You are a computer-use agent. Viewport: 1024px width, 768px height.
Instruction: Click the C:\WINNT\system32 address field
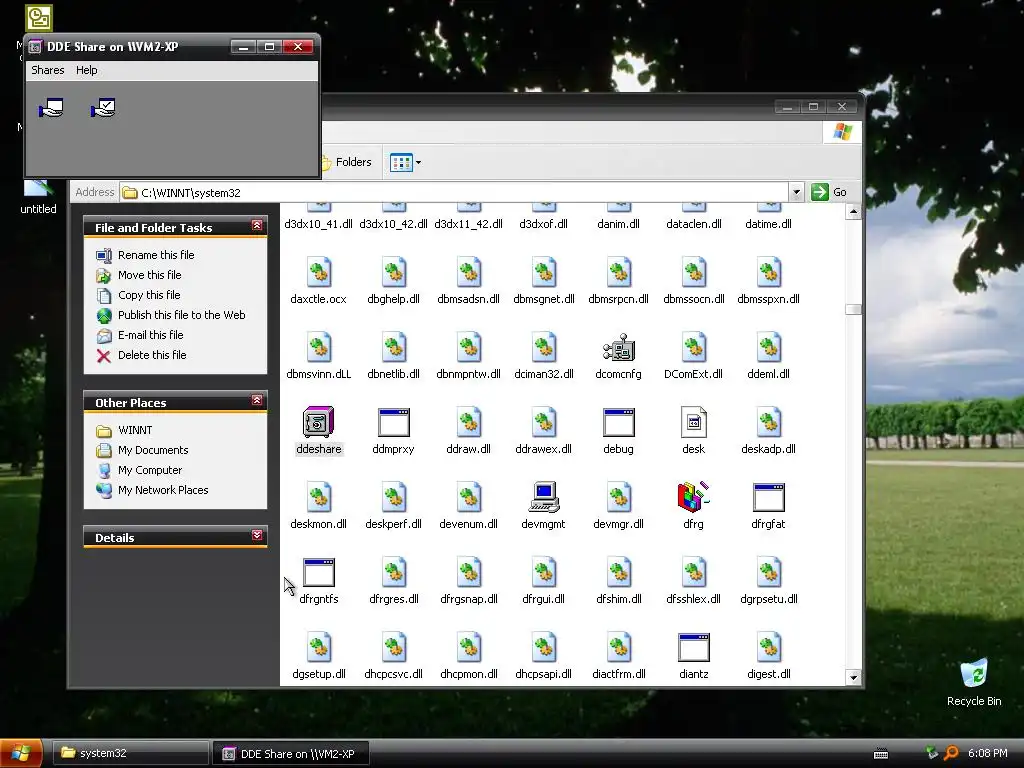click(x=454, y=192)
